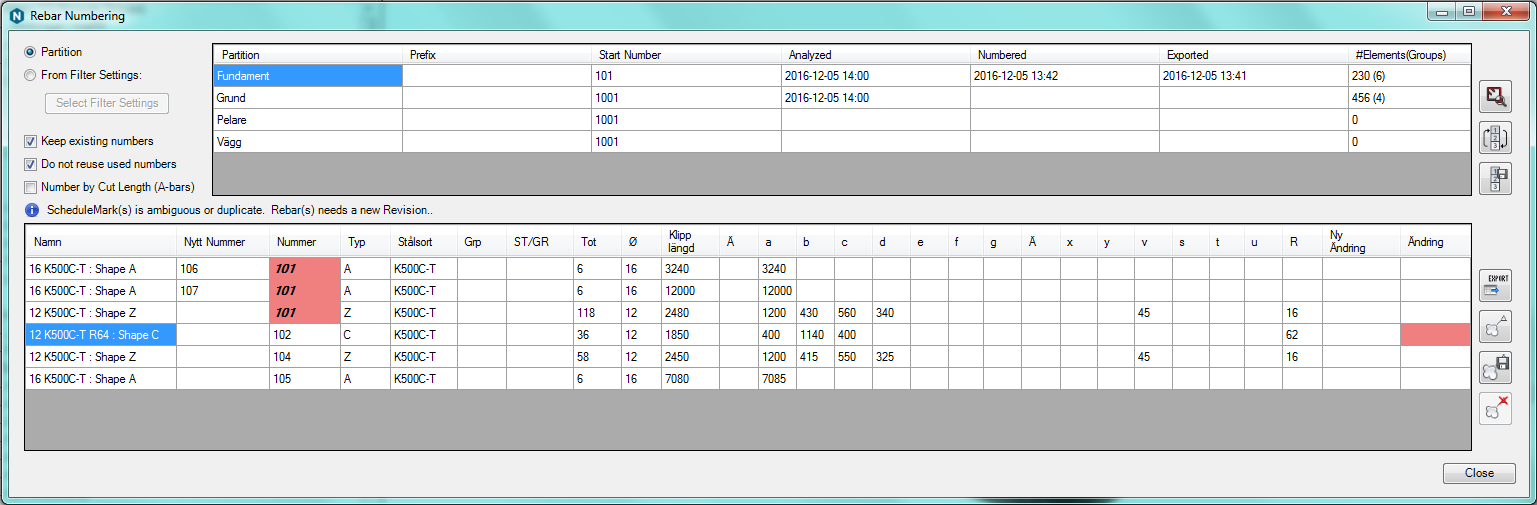Screen dimensions: 1537x505
Task: Click red Ändring cell in Shape C row
Action: coord(1435,335)
